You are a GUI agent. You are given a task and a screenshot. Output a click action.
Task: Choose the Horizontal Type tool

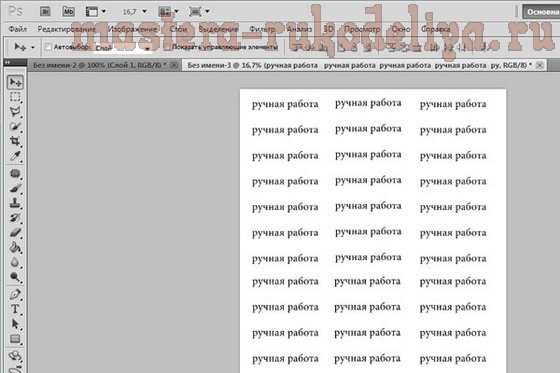point(15,309)
